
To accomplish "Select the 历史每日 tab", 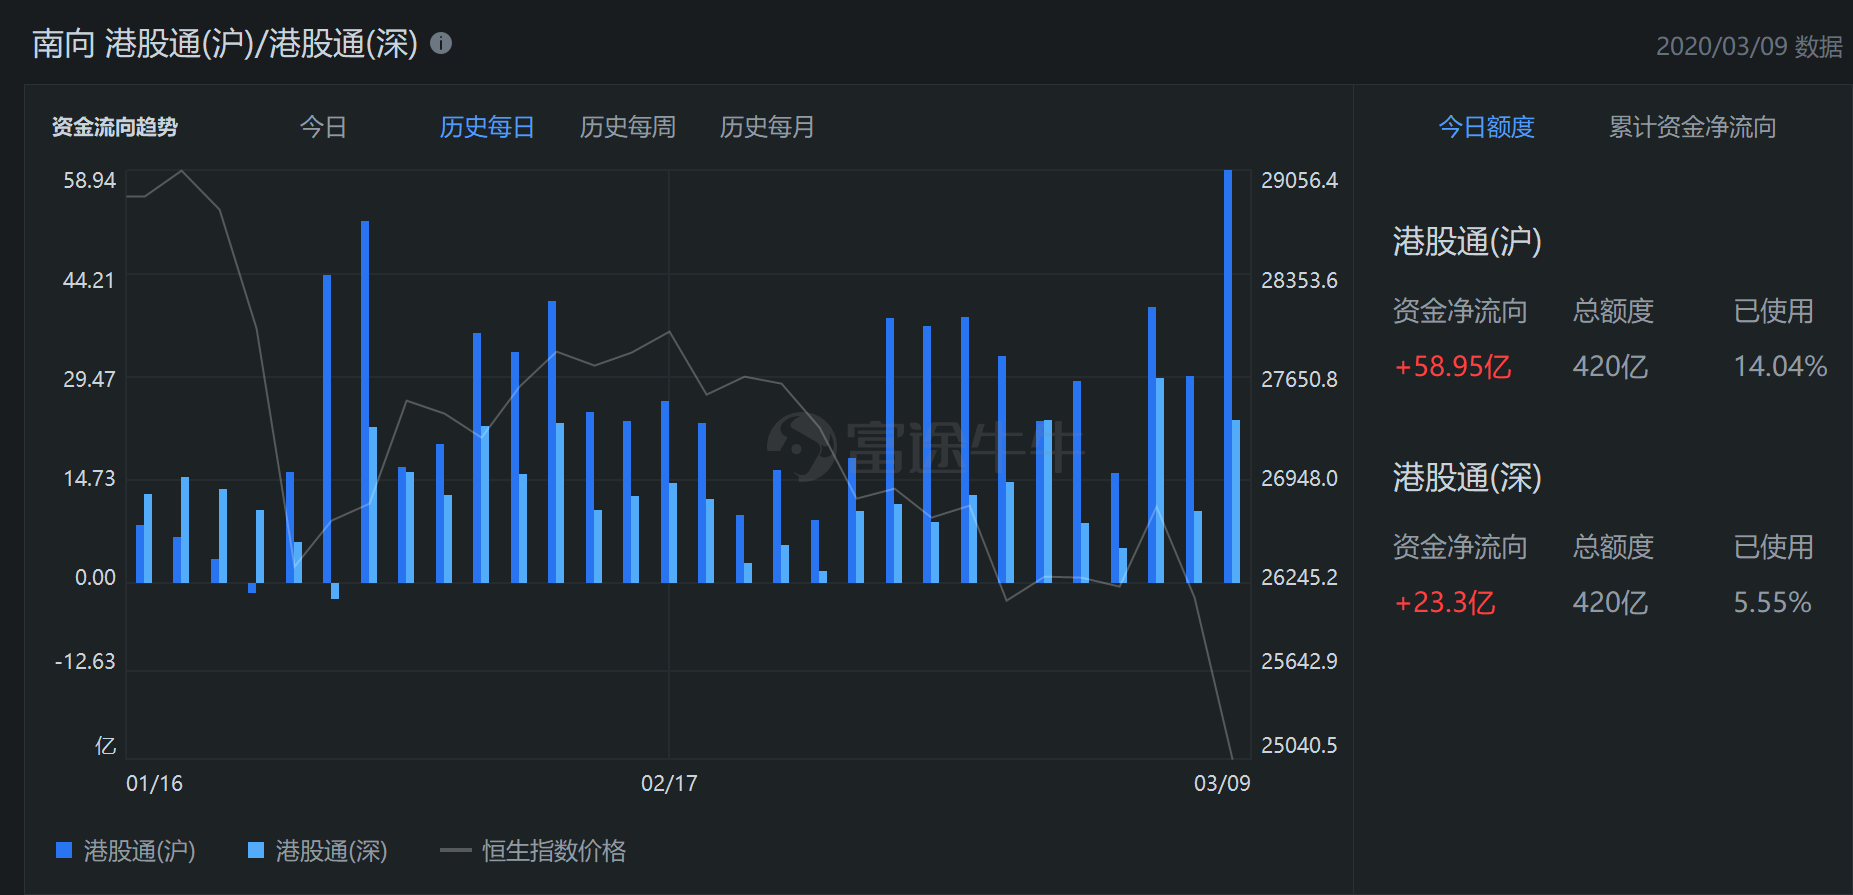I will click(487, 127).
